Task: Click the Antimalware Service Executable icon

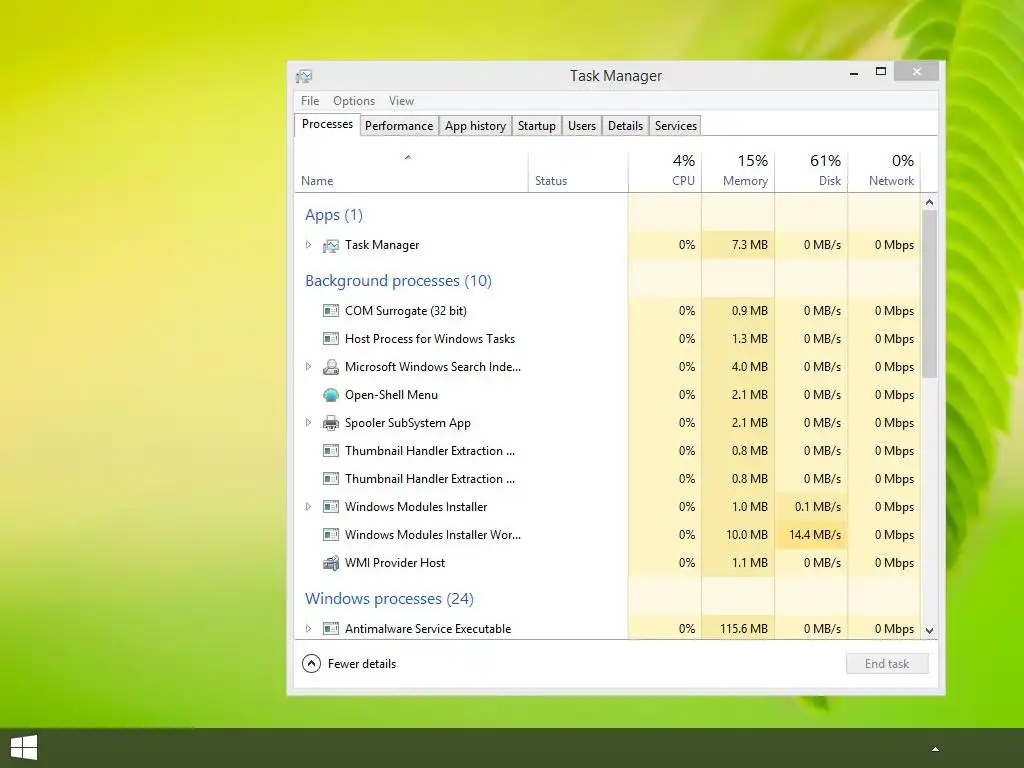Action: (331, 629)
